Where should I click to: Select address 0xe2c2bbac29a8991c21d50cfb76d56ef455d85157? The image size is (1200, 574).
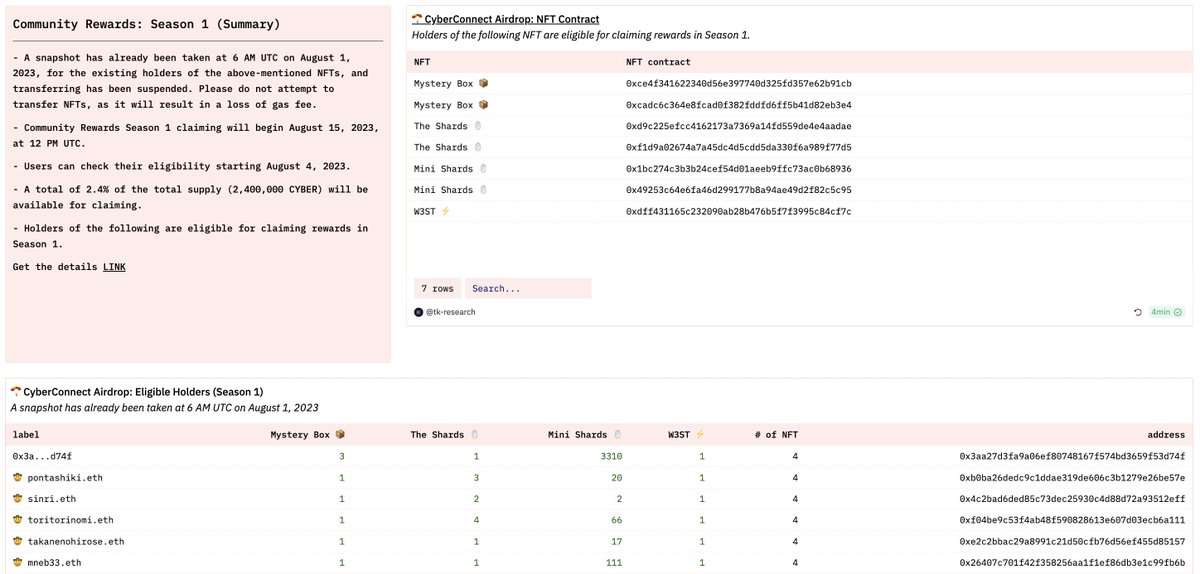coord(1072,541)
